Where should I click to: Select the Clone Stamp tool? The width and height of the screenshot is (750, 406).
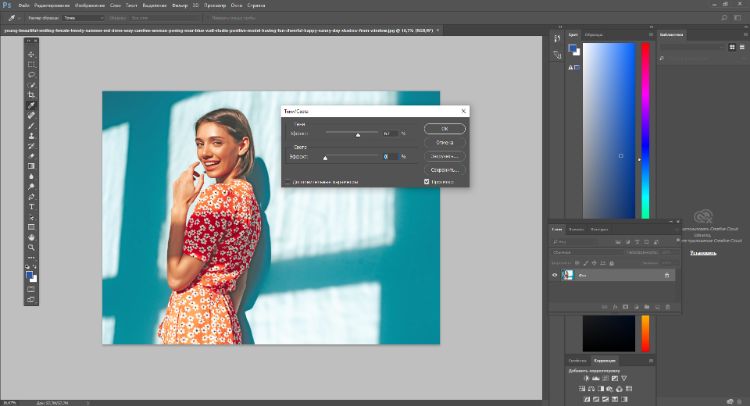(x=31, y=136)
